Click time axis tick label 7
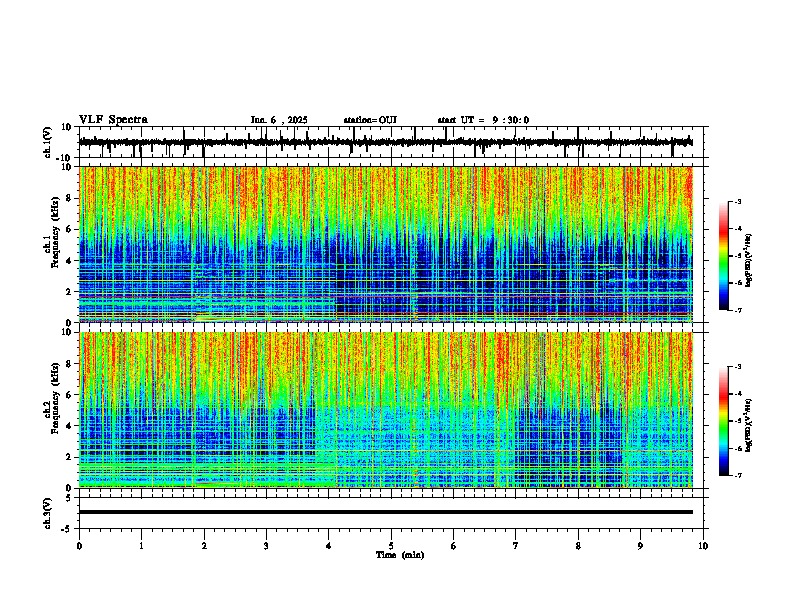The height and width of the screenshot is (612, 792). (x=516, y=546)
